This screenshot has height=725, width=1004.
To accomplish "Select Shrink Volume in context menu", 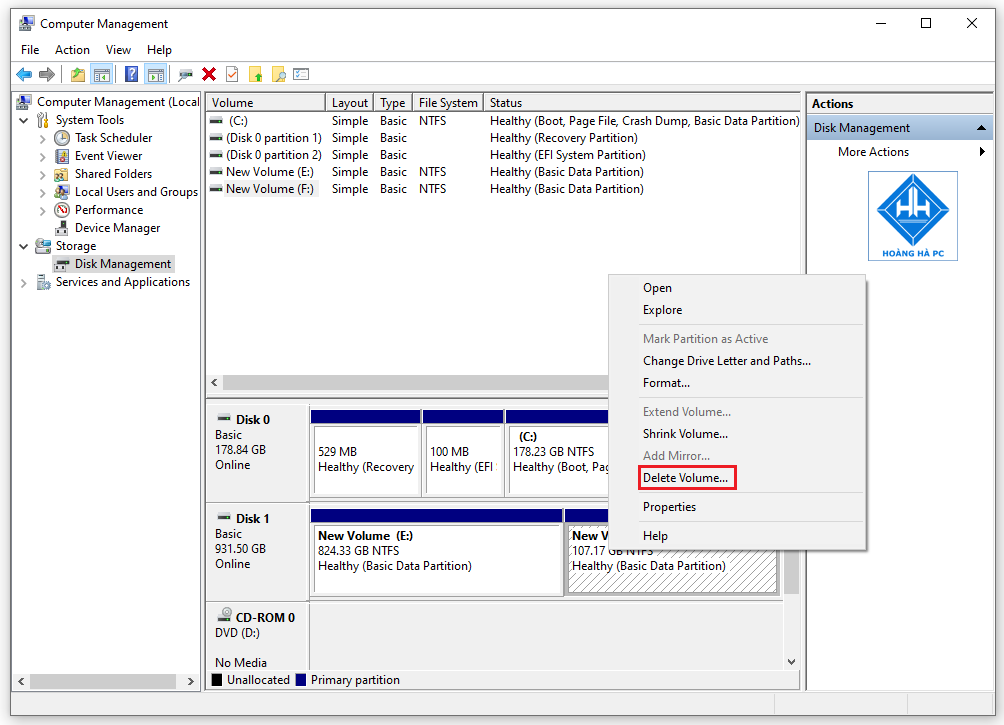I will coord(685,434).
